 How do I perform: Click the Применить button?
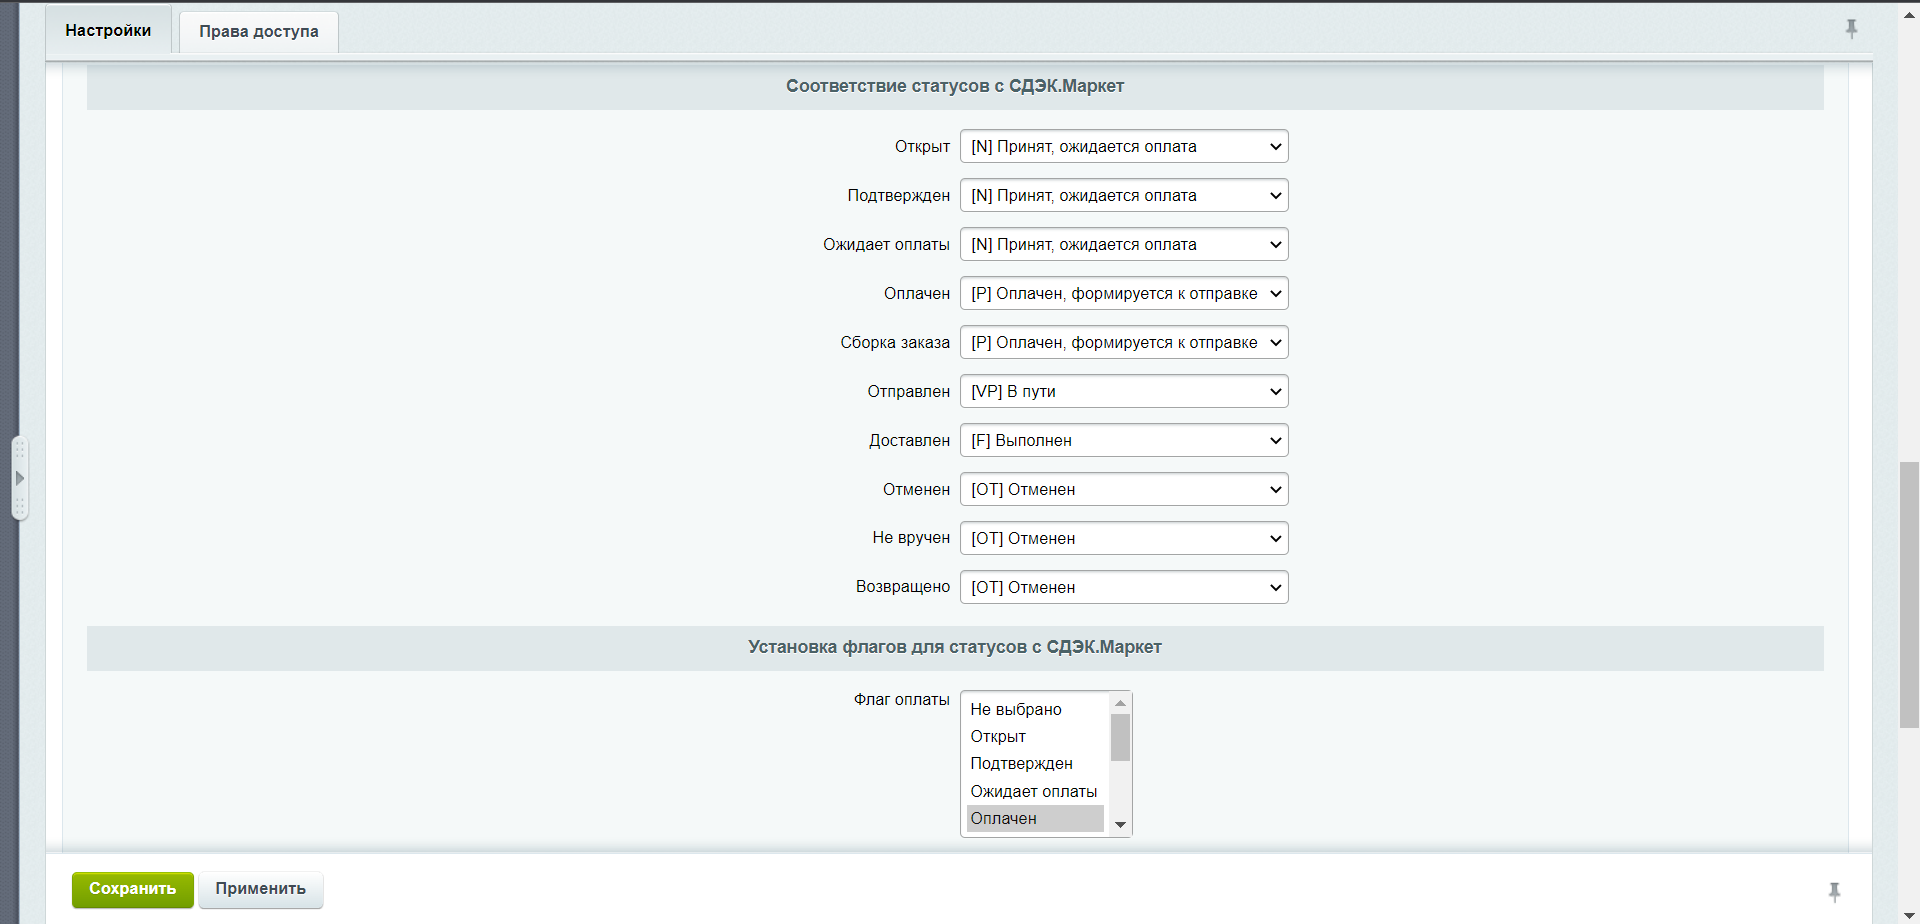pos(260,889)
